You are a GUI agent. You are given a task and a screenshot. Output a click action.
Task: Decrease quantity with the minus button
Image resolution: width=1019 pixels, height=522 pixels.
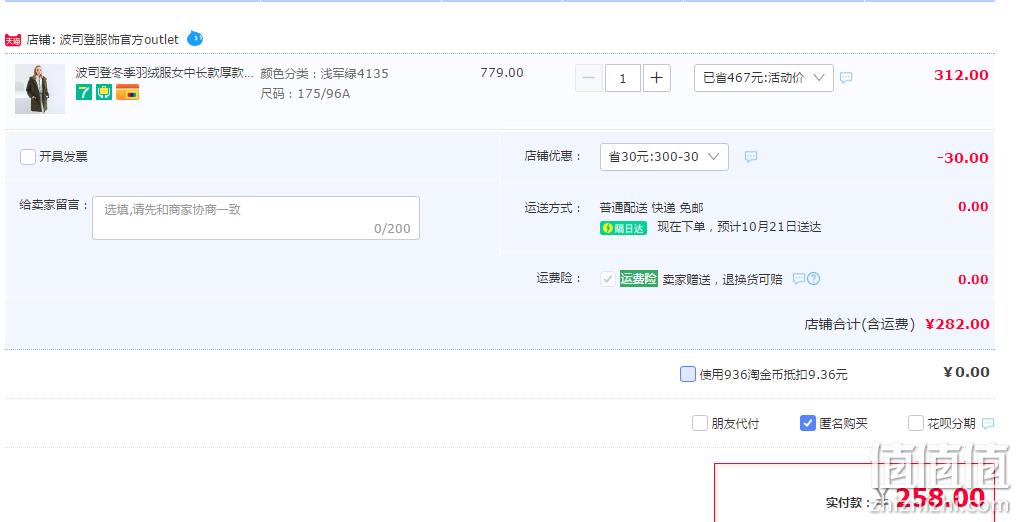tap(589, 78)
